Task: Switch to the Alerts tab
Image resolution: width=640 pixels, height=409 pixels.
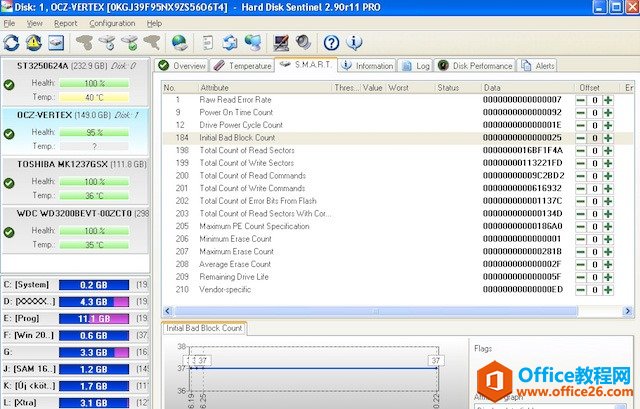Action: coord(537,66)
